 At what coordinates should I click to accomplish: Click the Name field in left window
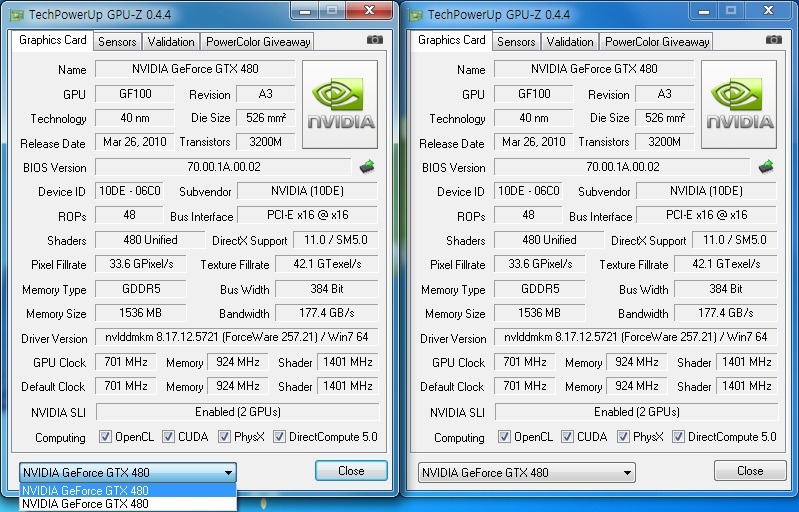195,69
